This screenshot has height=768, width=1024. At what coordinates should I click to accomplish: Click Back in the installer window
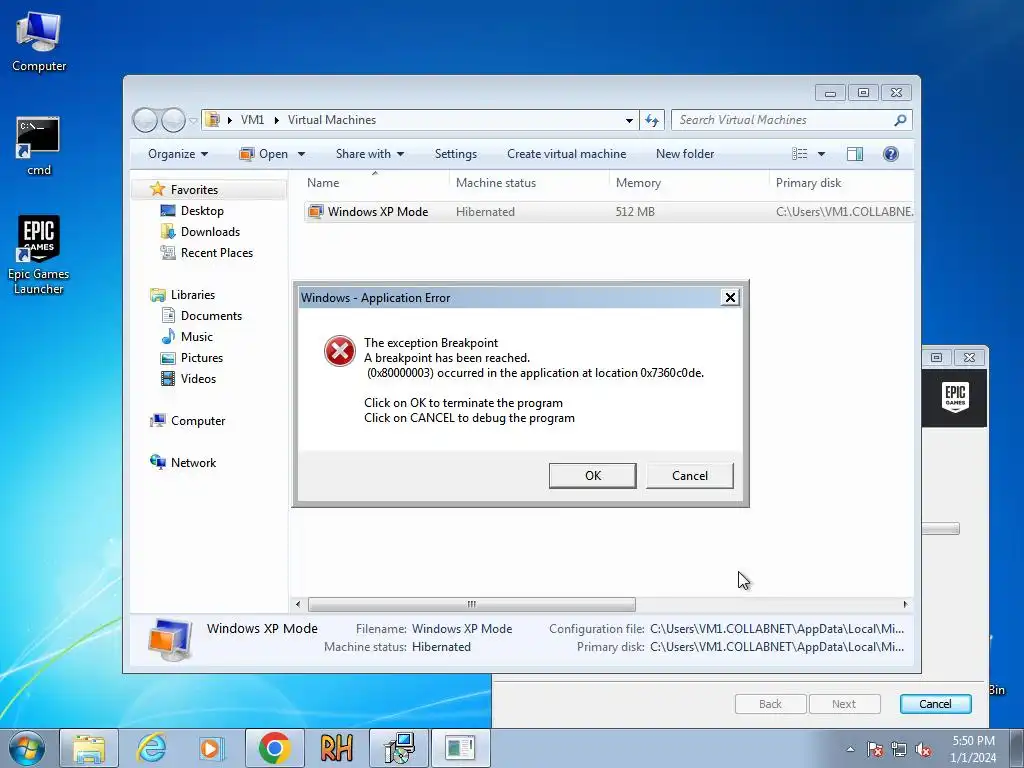click(770, 704)
